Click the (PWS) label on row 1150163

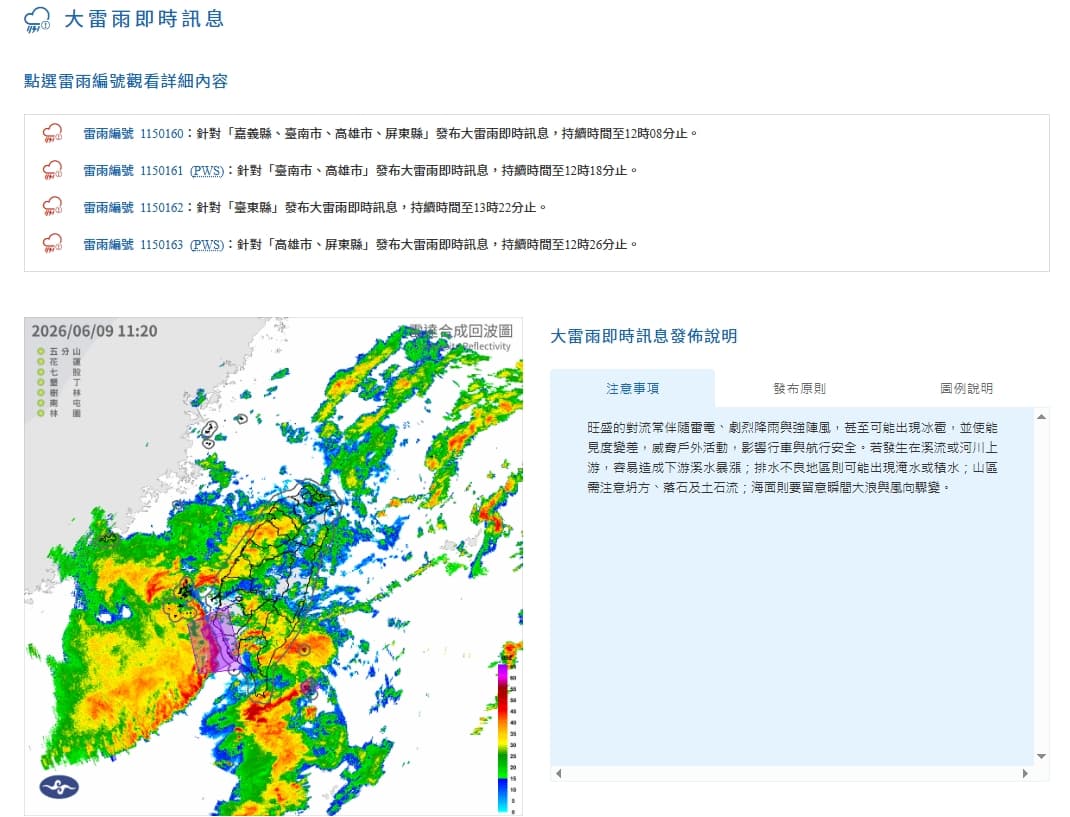click(207, 244)
